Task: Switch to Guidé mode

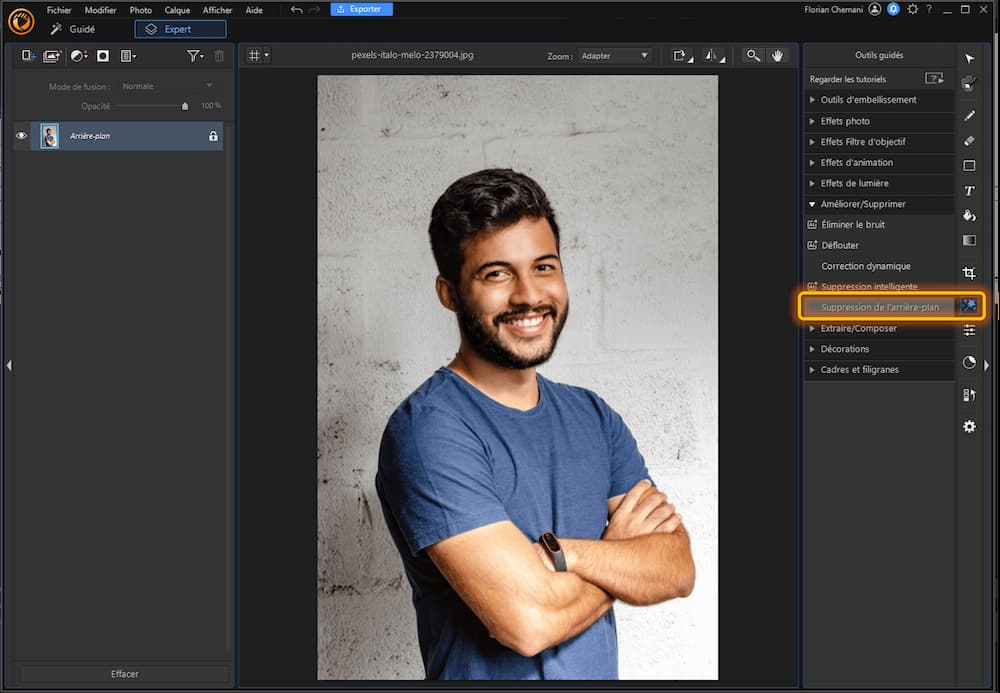Action: coord(73,29)
